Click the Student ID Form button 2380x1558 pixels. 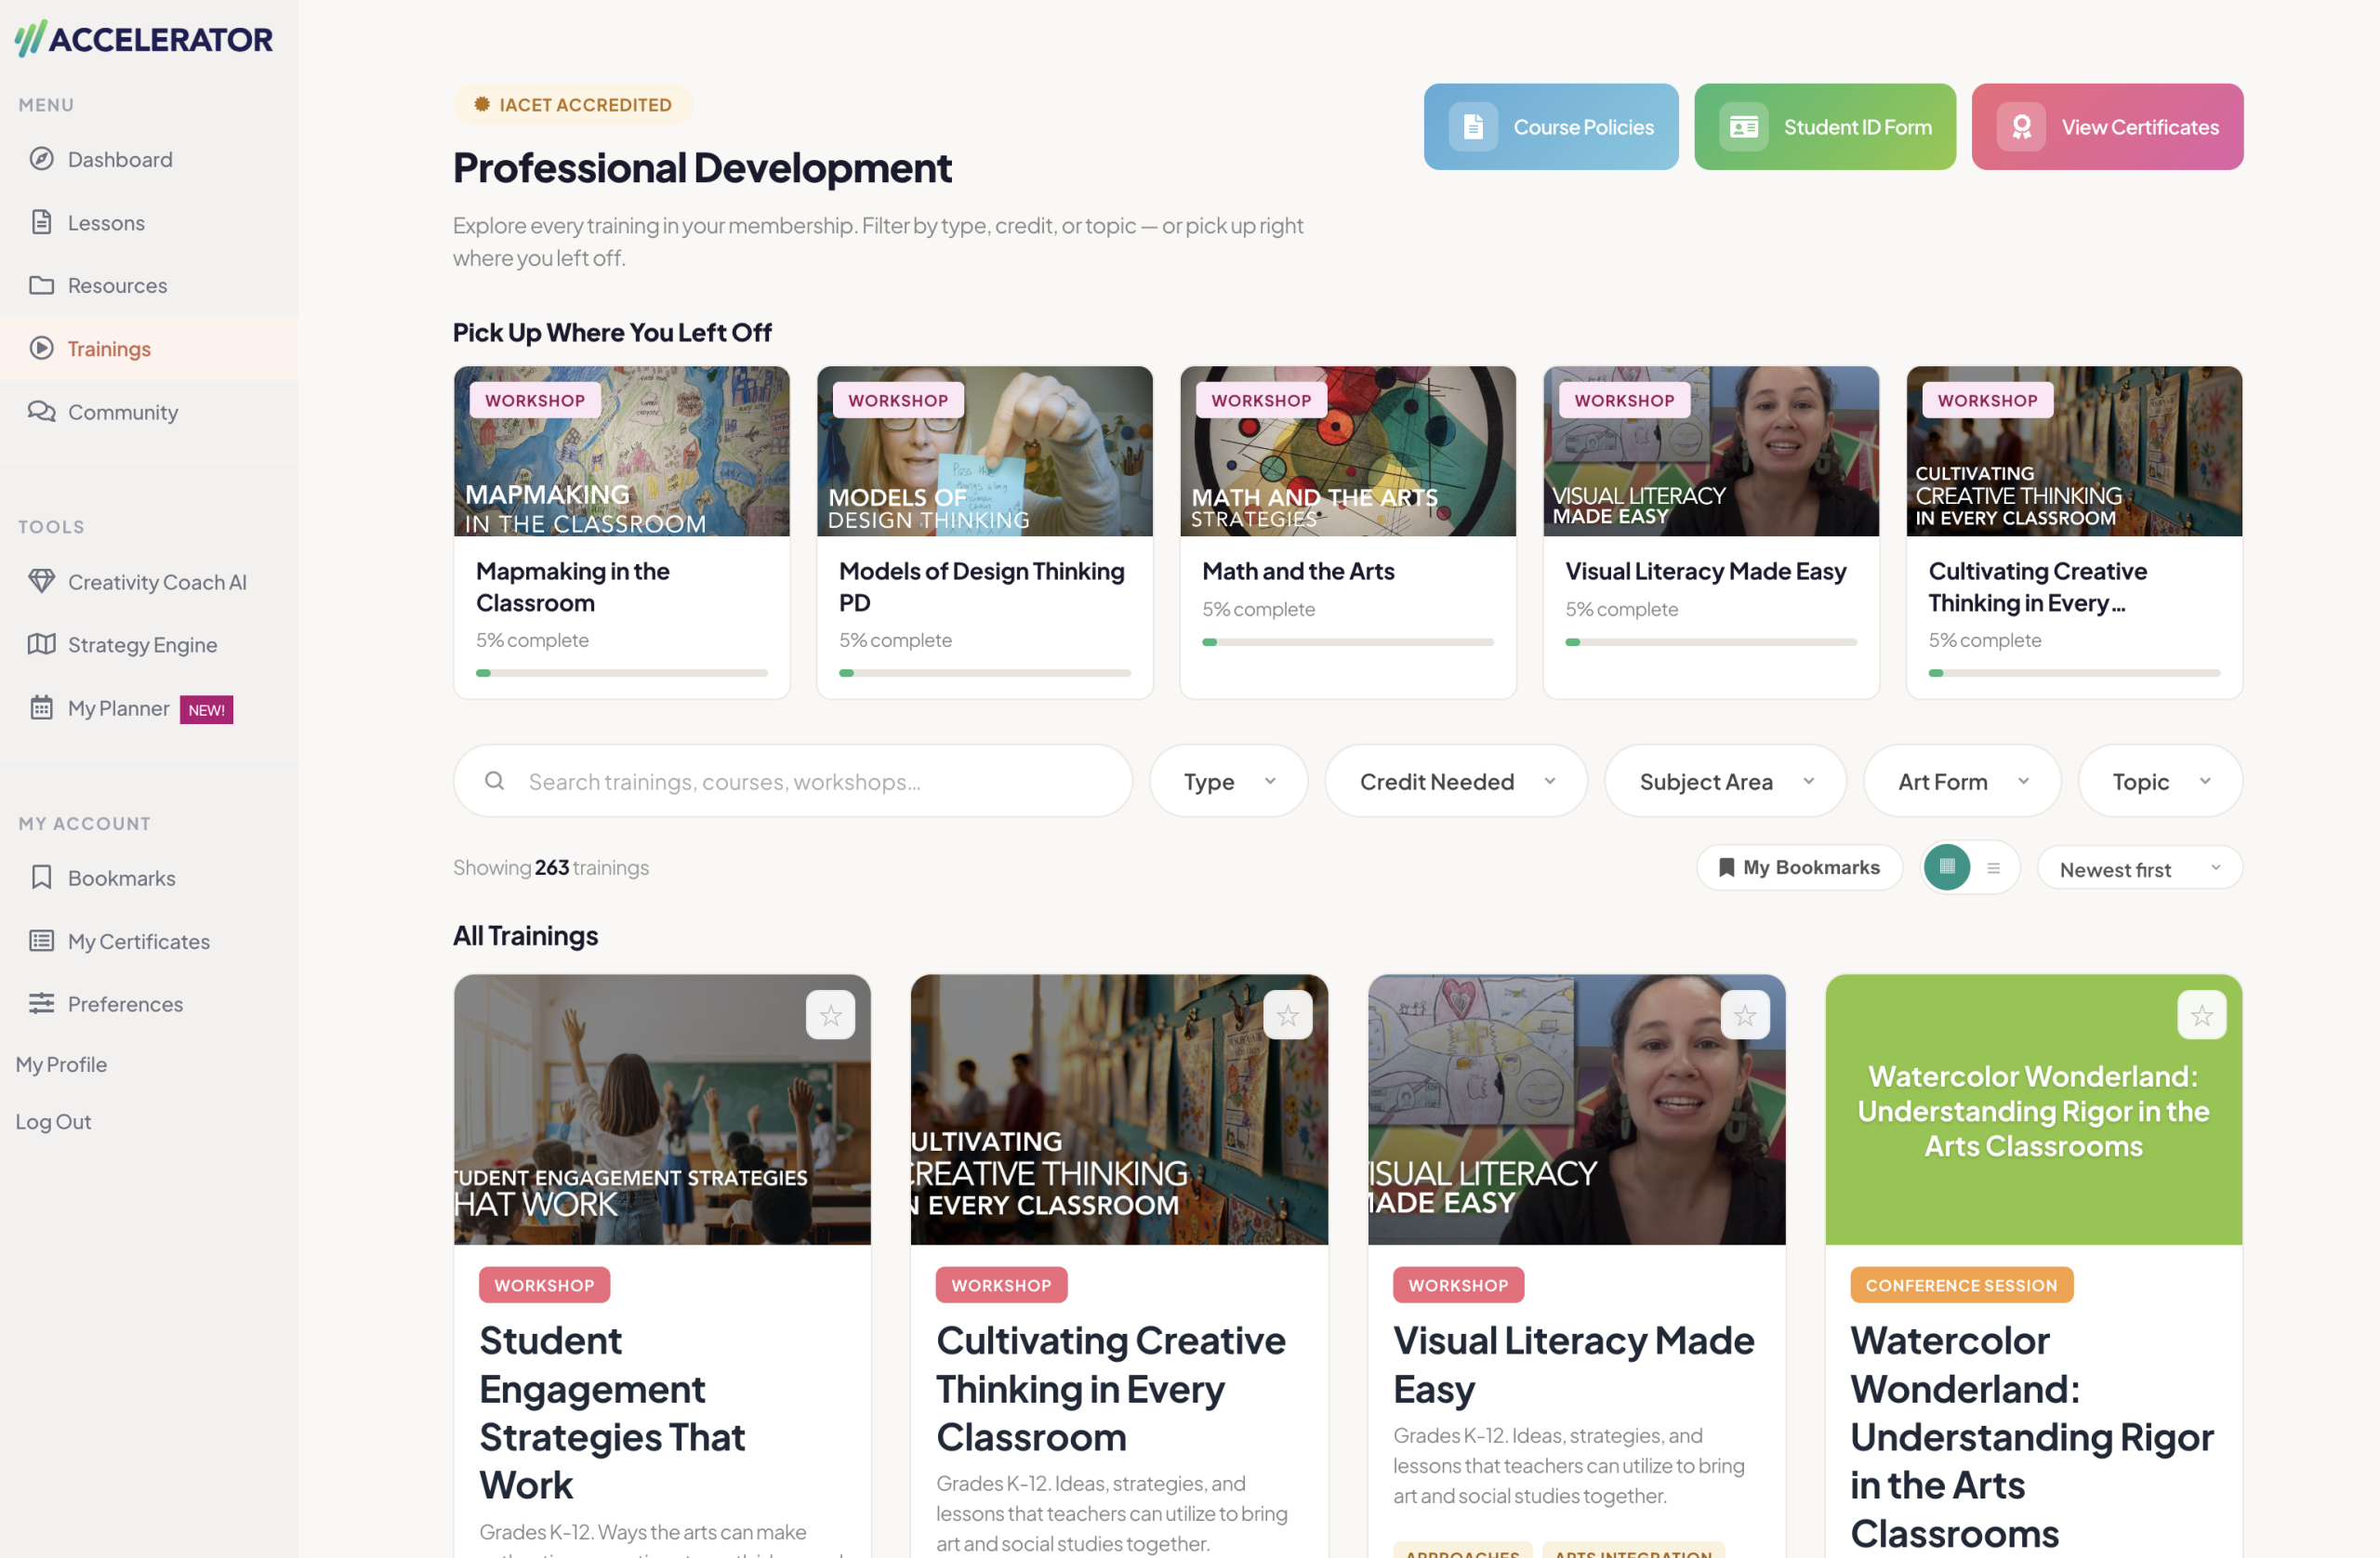pos(1824,127)
